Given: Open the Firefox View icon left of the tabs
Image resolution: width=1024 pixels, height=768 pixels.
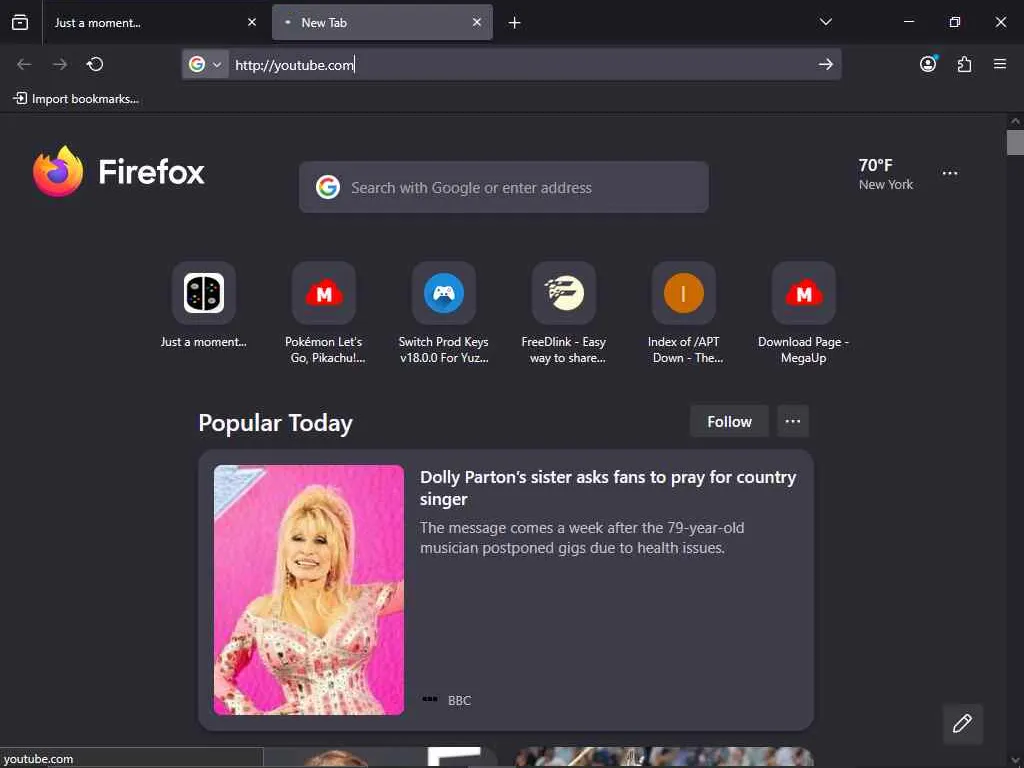Looking at the screenshot, I should [x=20, y=22].
